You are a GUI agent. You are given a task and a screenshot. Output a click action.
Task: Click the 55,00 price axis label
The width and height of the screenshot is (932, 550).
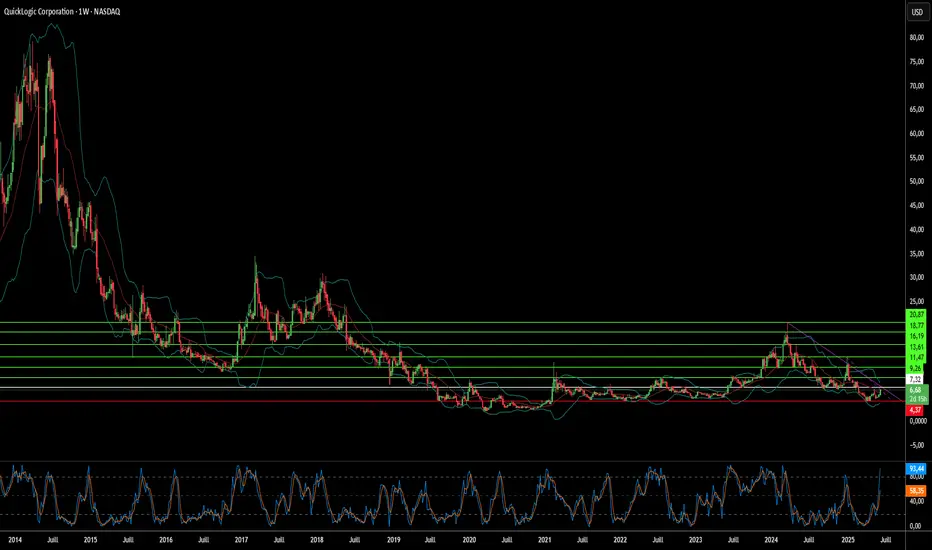pyautogui.click(x=917, y=158)
